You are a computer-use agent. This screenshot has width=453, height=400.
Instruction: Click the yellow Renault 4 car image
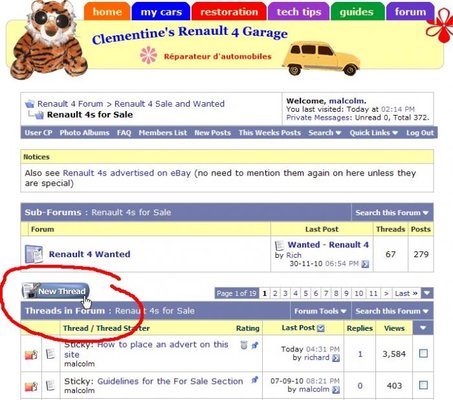tap(321, 58)
